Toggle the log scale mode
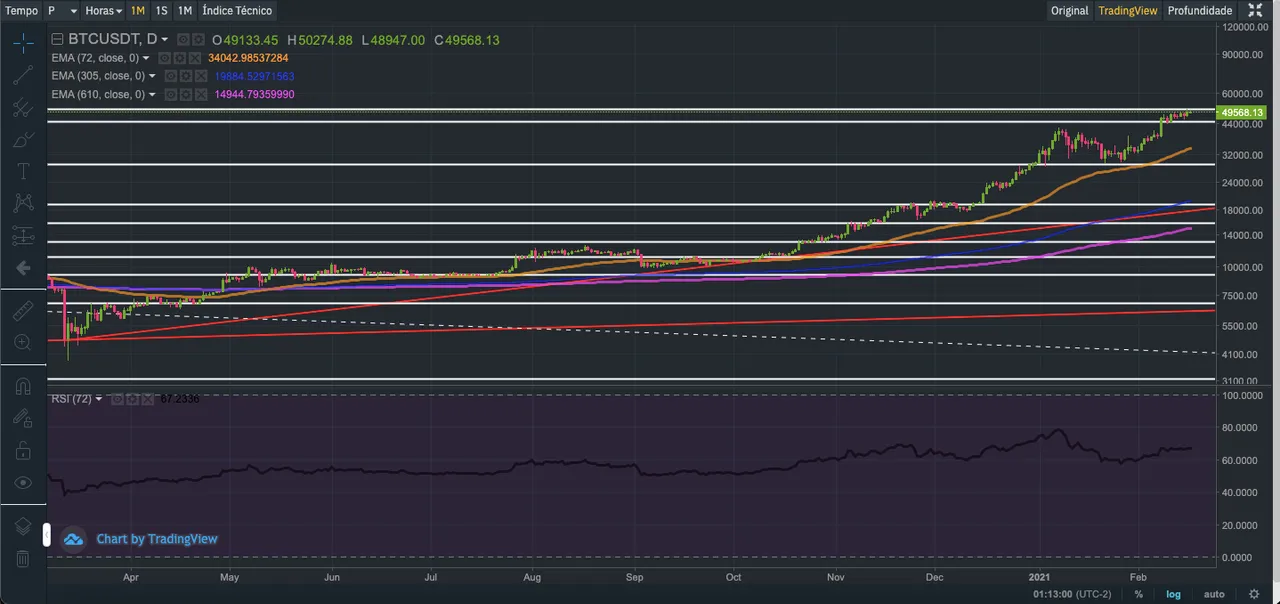The height and width of the screenshot is (604, 1280). tap(1173, 594)
